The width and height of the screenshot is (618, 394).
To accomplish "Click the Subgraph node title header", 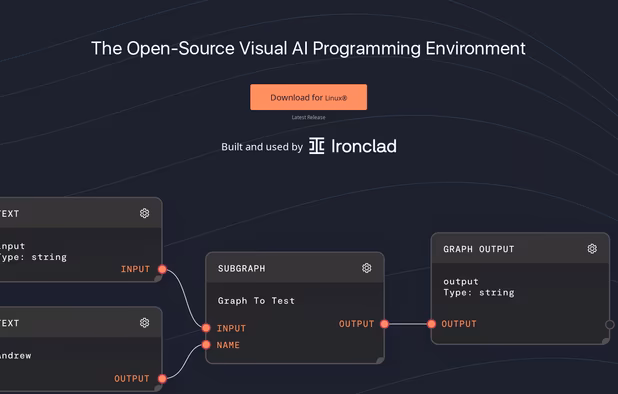I will [x=295, y=268].
